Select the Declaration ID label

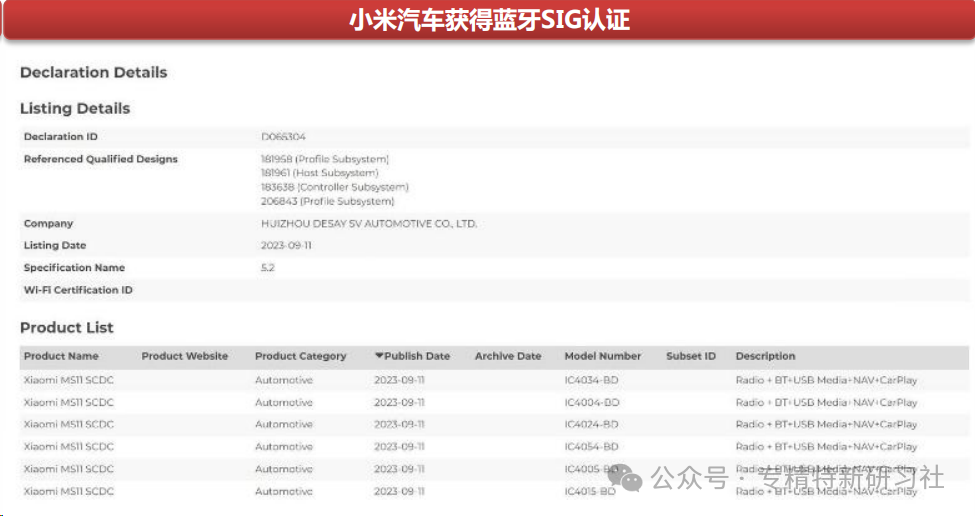click(60, 137)
